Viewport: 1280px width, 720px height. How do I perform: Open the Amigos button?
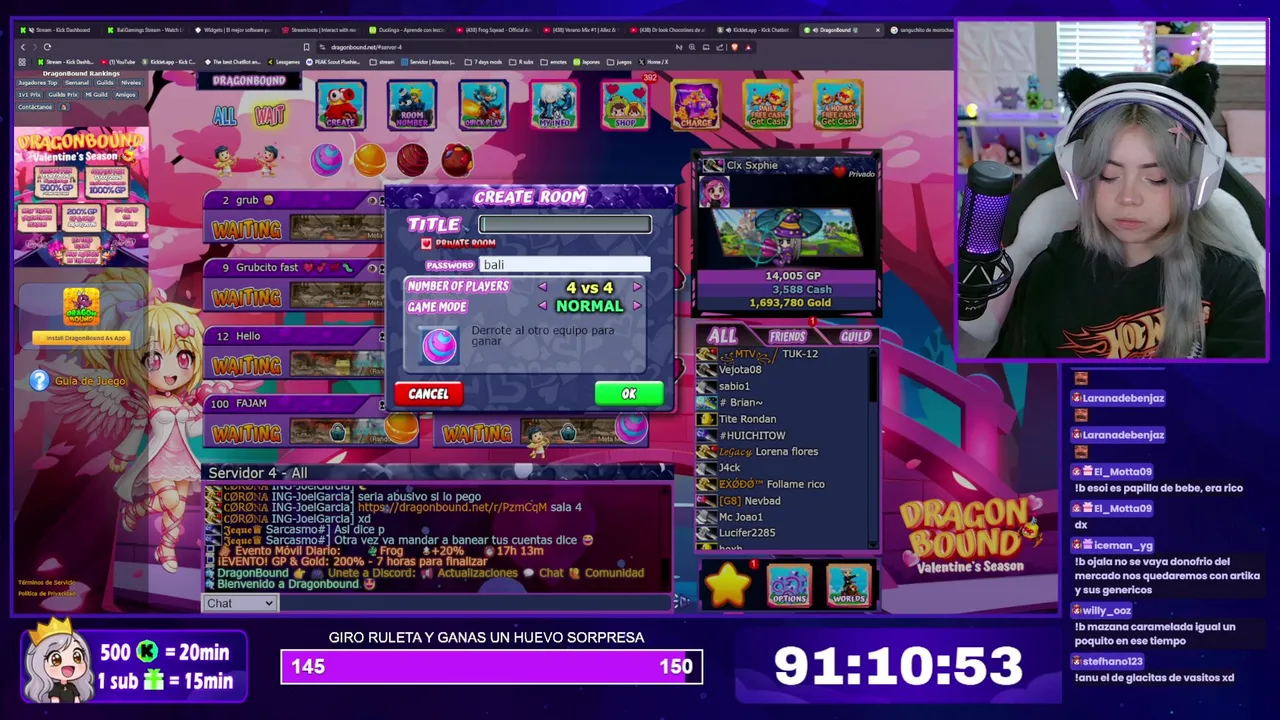[x=125, y=94]
